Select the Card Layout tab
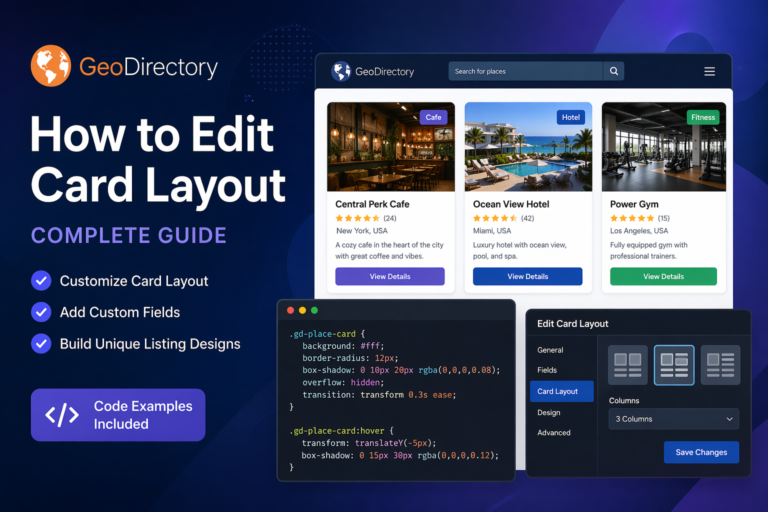768x512 pixels. click(562, 391)
